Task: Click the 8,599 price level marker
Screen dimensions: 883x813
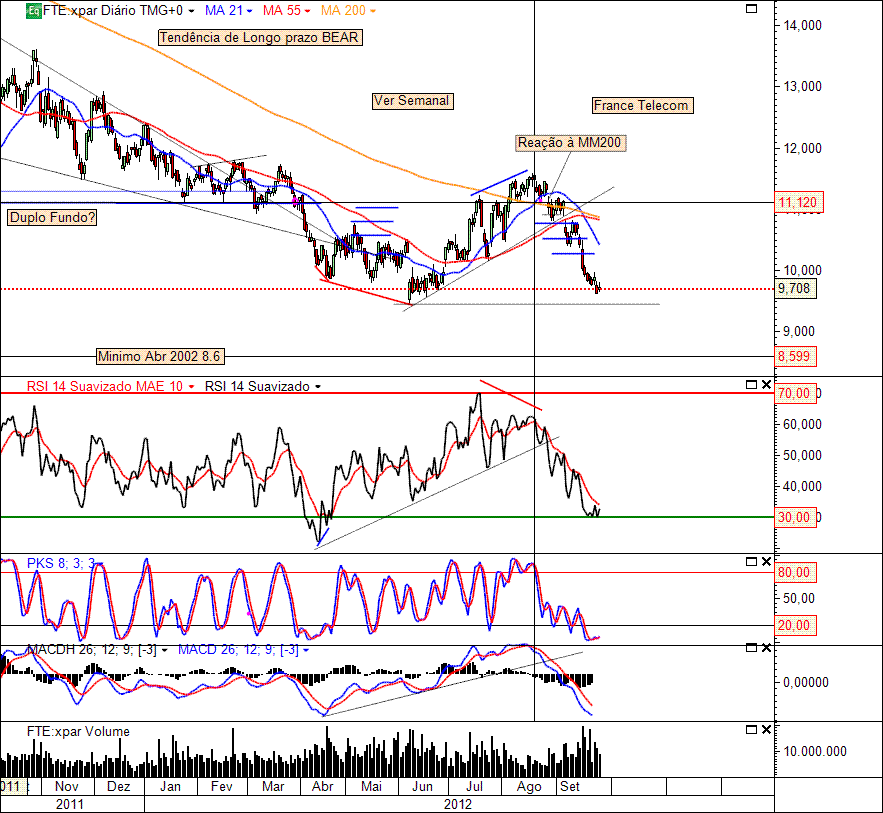Action: (x=796, y=356)
